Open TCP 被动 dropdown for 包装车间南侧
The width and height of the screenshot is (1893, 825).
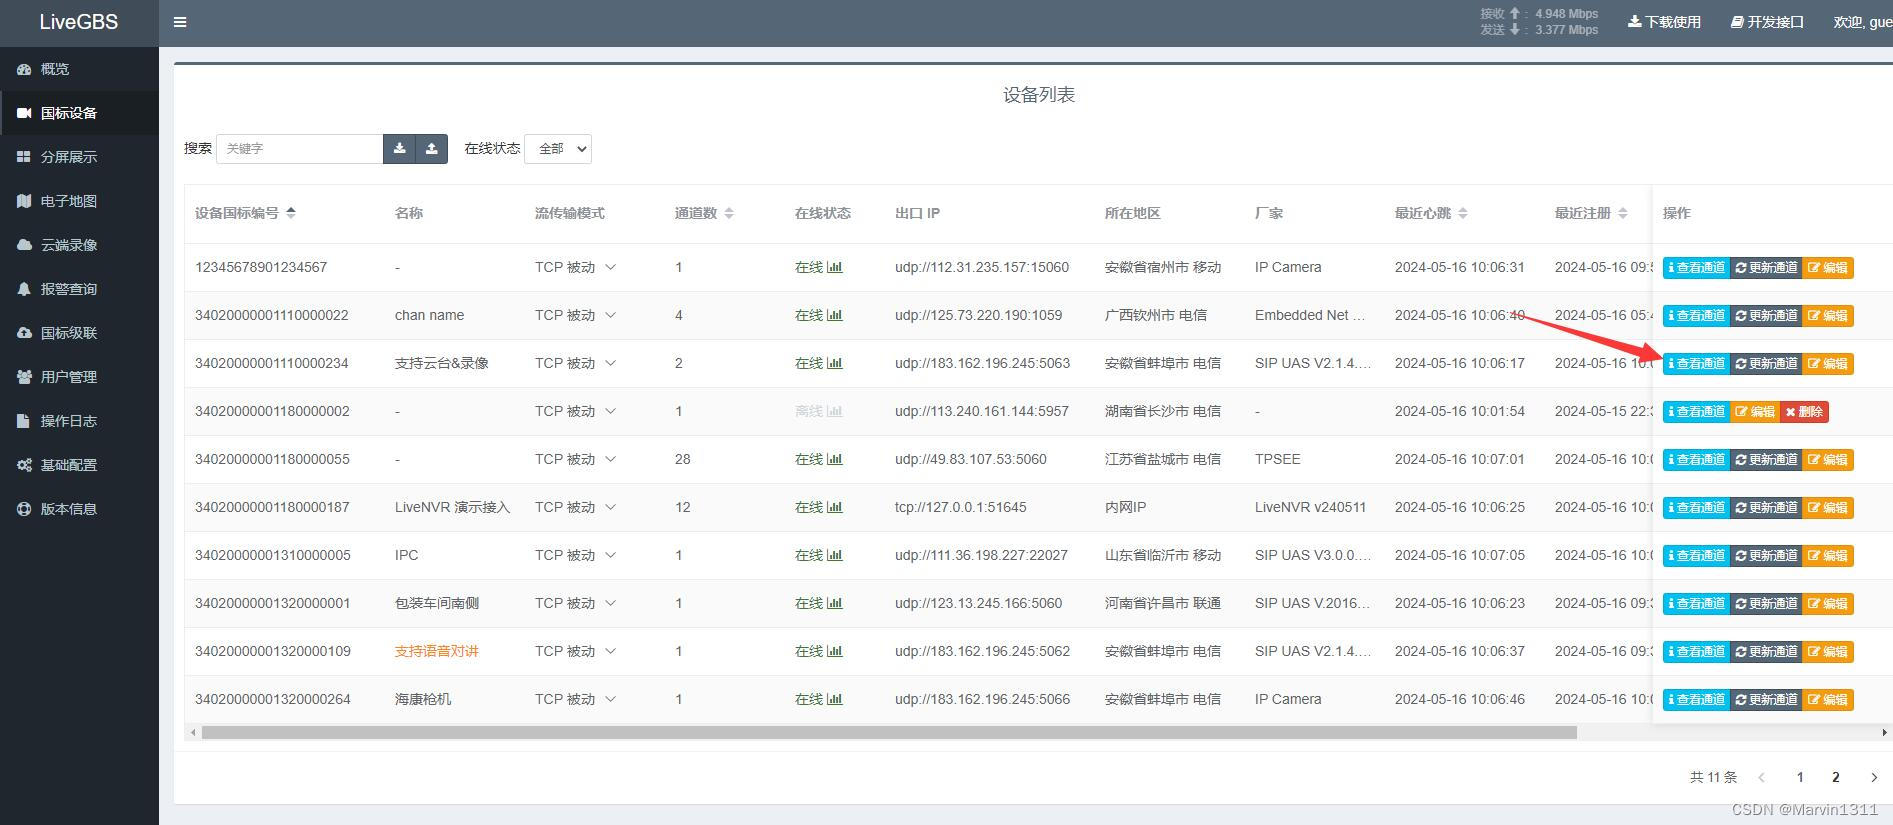575,603
